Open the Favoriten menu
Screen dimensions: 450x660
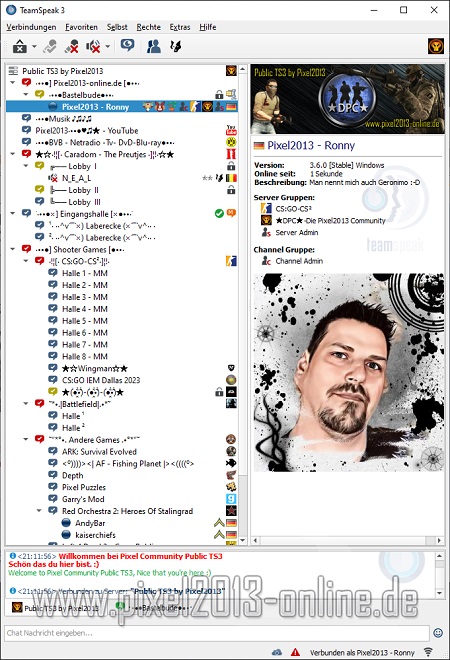pos(81,27)
